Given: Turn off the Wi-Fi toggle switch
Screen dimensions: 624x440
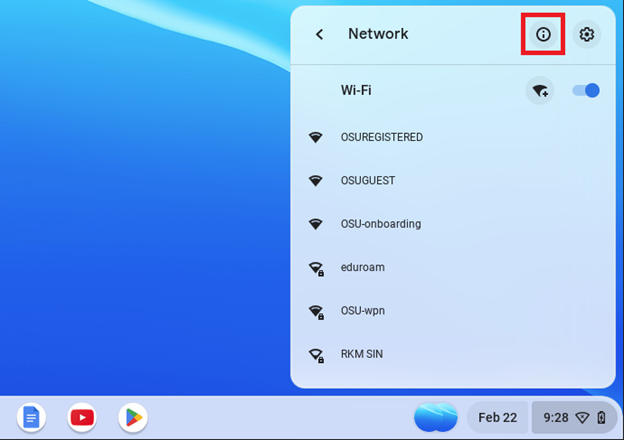Looking at the screenshot, I should coord(586,90).
